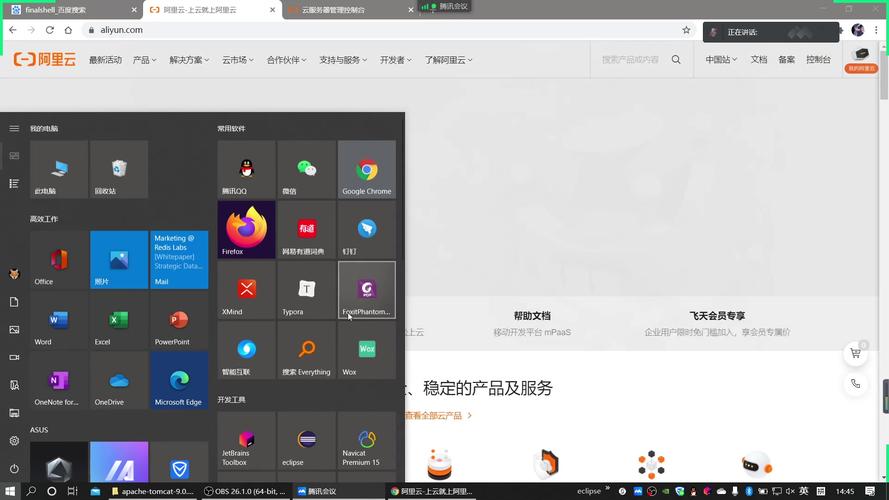Click the 阿里云 logo
The image size is (889, 500).
44,59
